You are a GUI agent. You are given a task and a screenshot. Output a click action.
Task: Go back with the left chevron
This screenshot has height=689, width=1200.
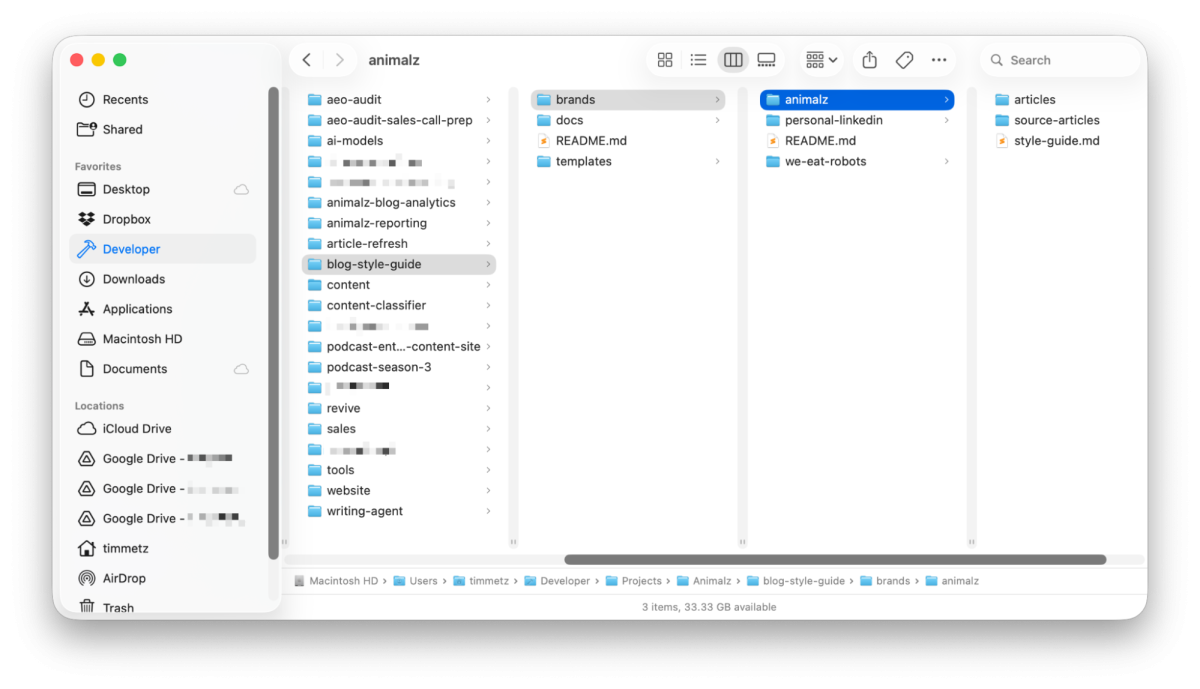tap(307, 60)
